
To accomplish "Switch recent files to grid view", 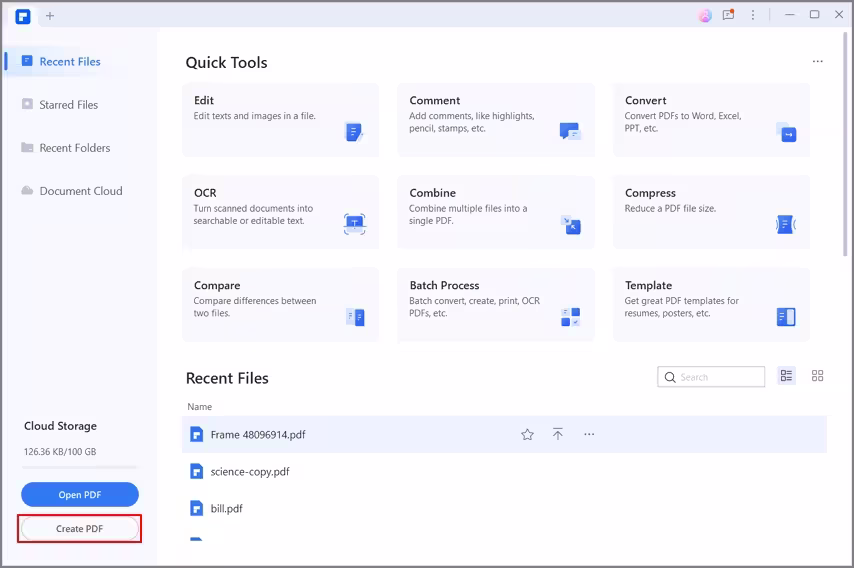I will (817, 376).
